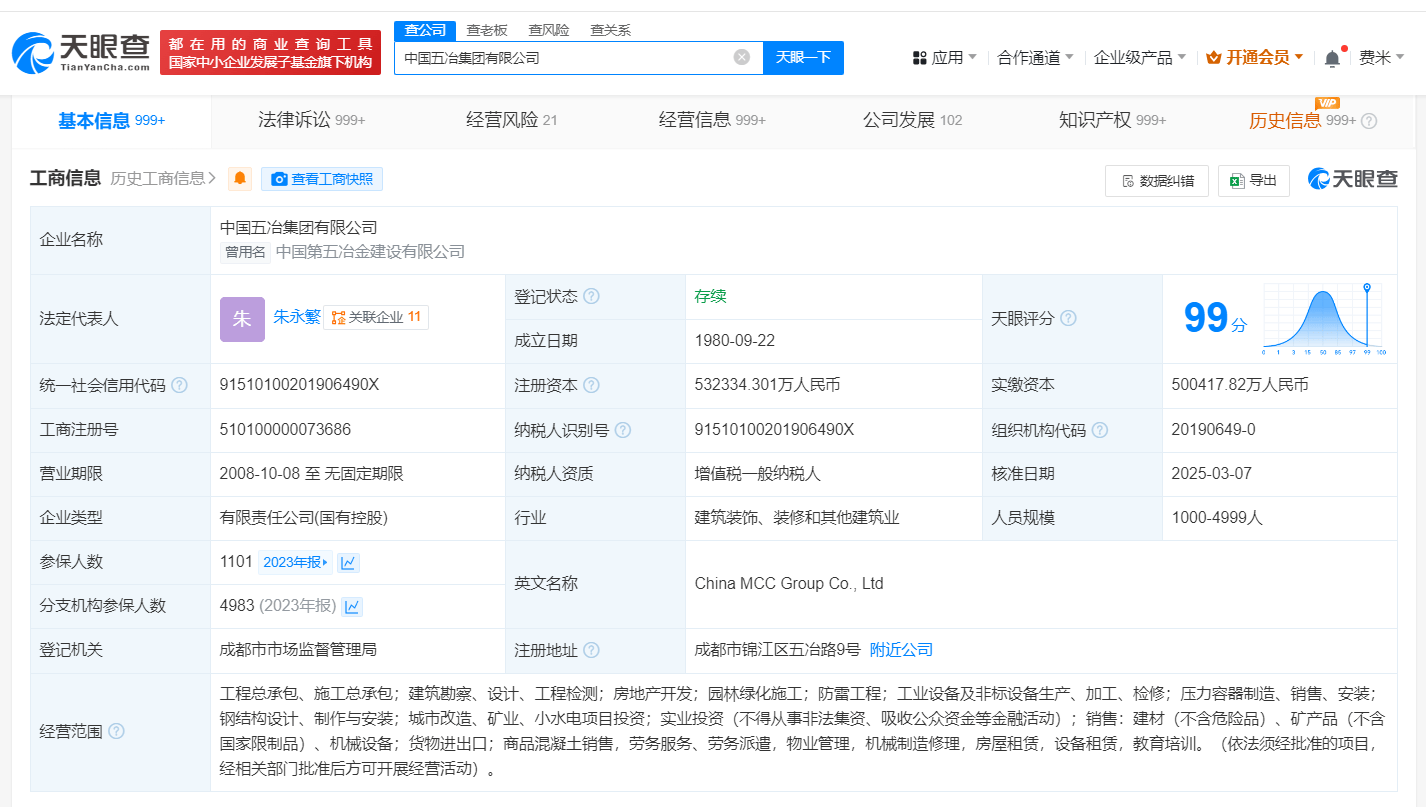This screenshot has width=1426, height=807.
Task: Click the purple 朱 avatar
Action: pyautogui.click(x=242, y=319)
